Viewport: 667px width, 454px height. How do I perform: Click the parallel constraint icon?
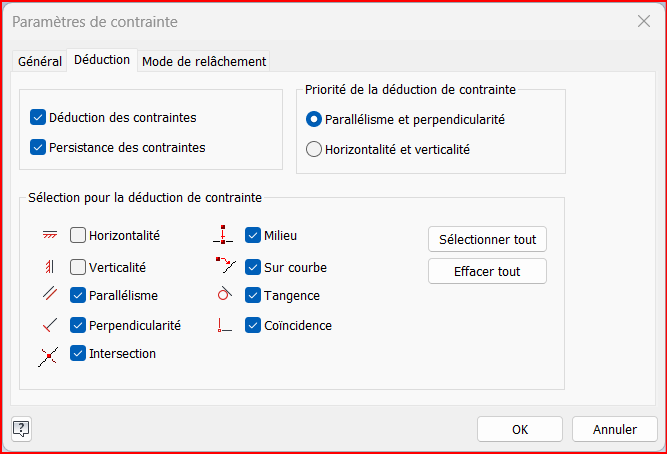pos(50,295)
